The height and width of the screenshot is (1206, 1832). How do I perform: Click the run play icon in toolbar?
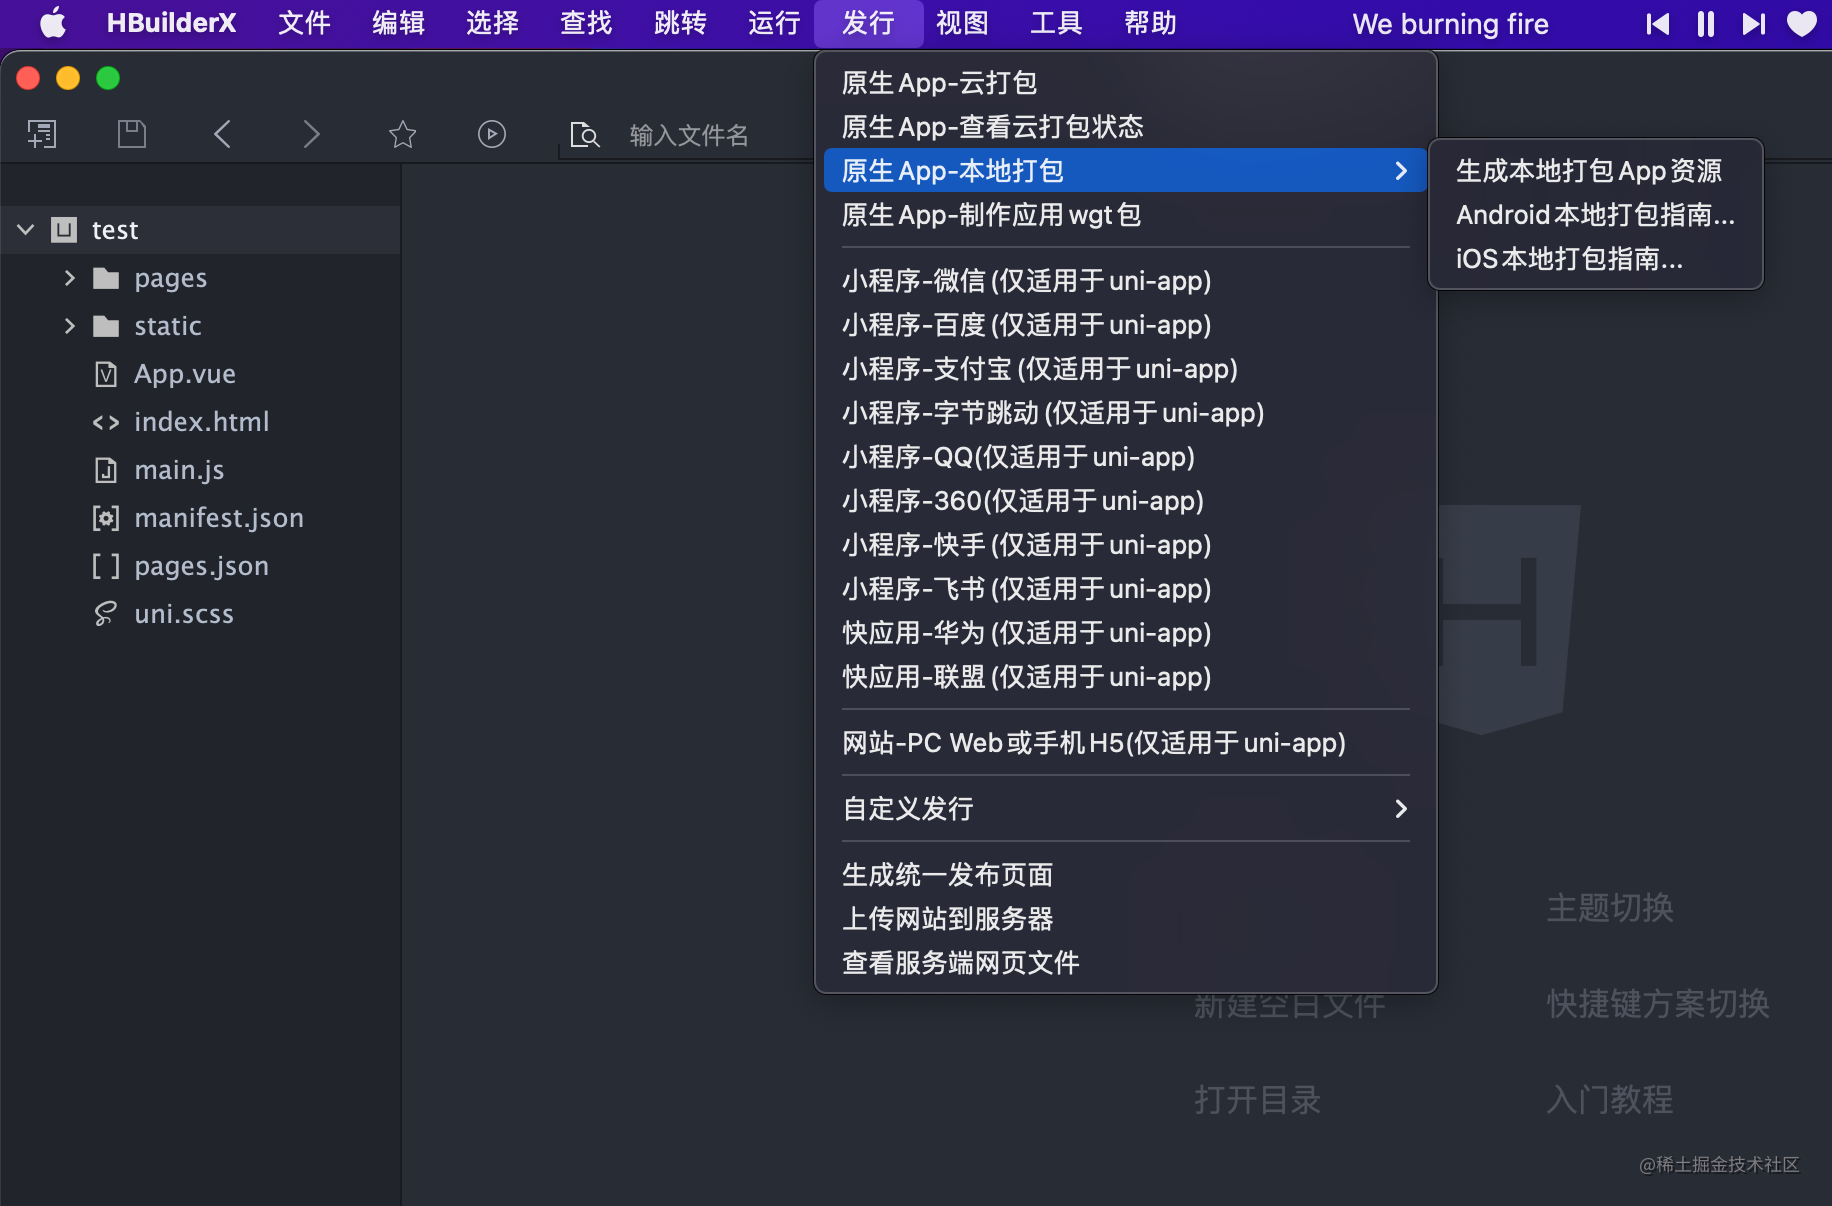point(492,134)
